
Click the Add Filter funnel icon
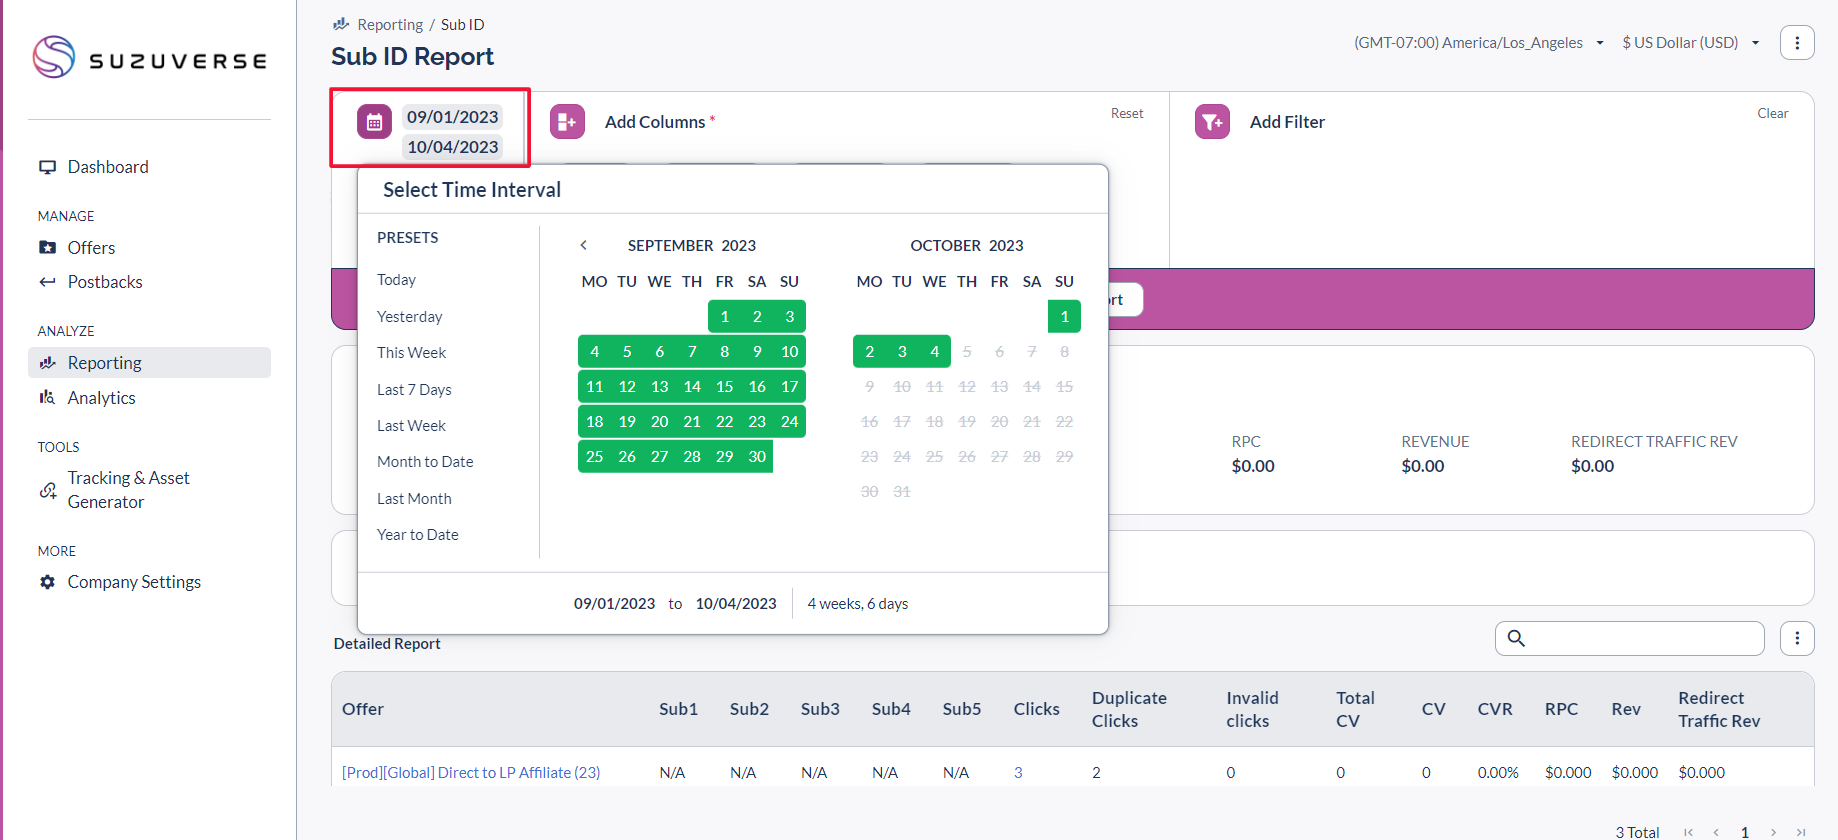pos(1212,122)
